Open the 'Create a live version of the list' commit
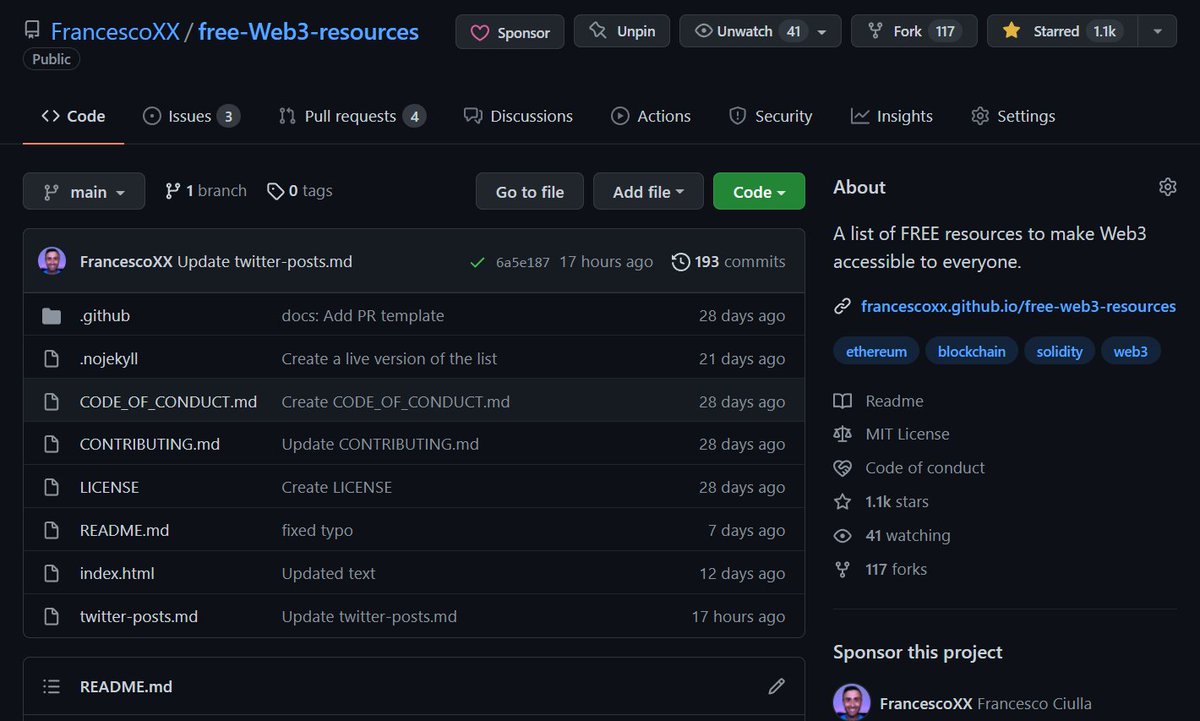1200x721 pixels. 389,359
